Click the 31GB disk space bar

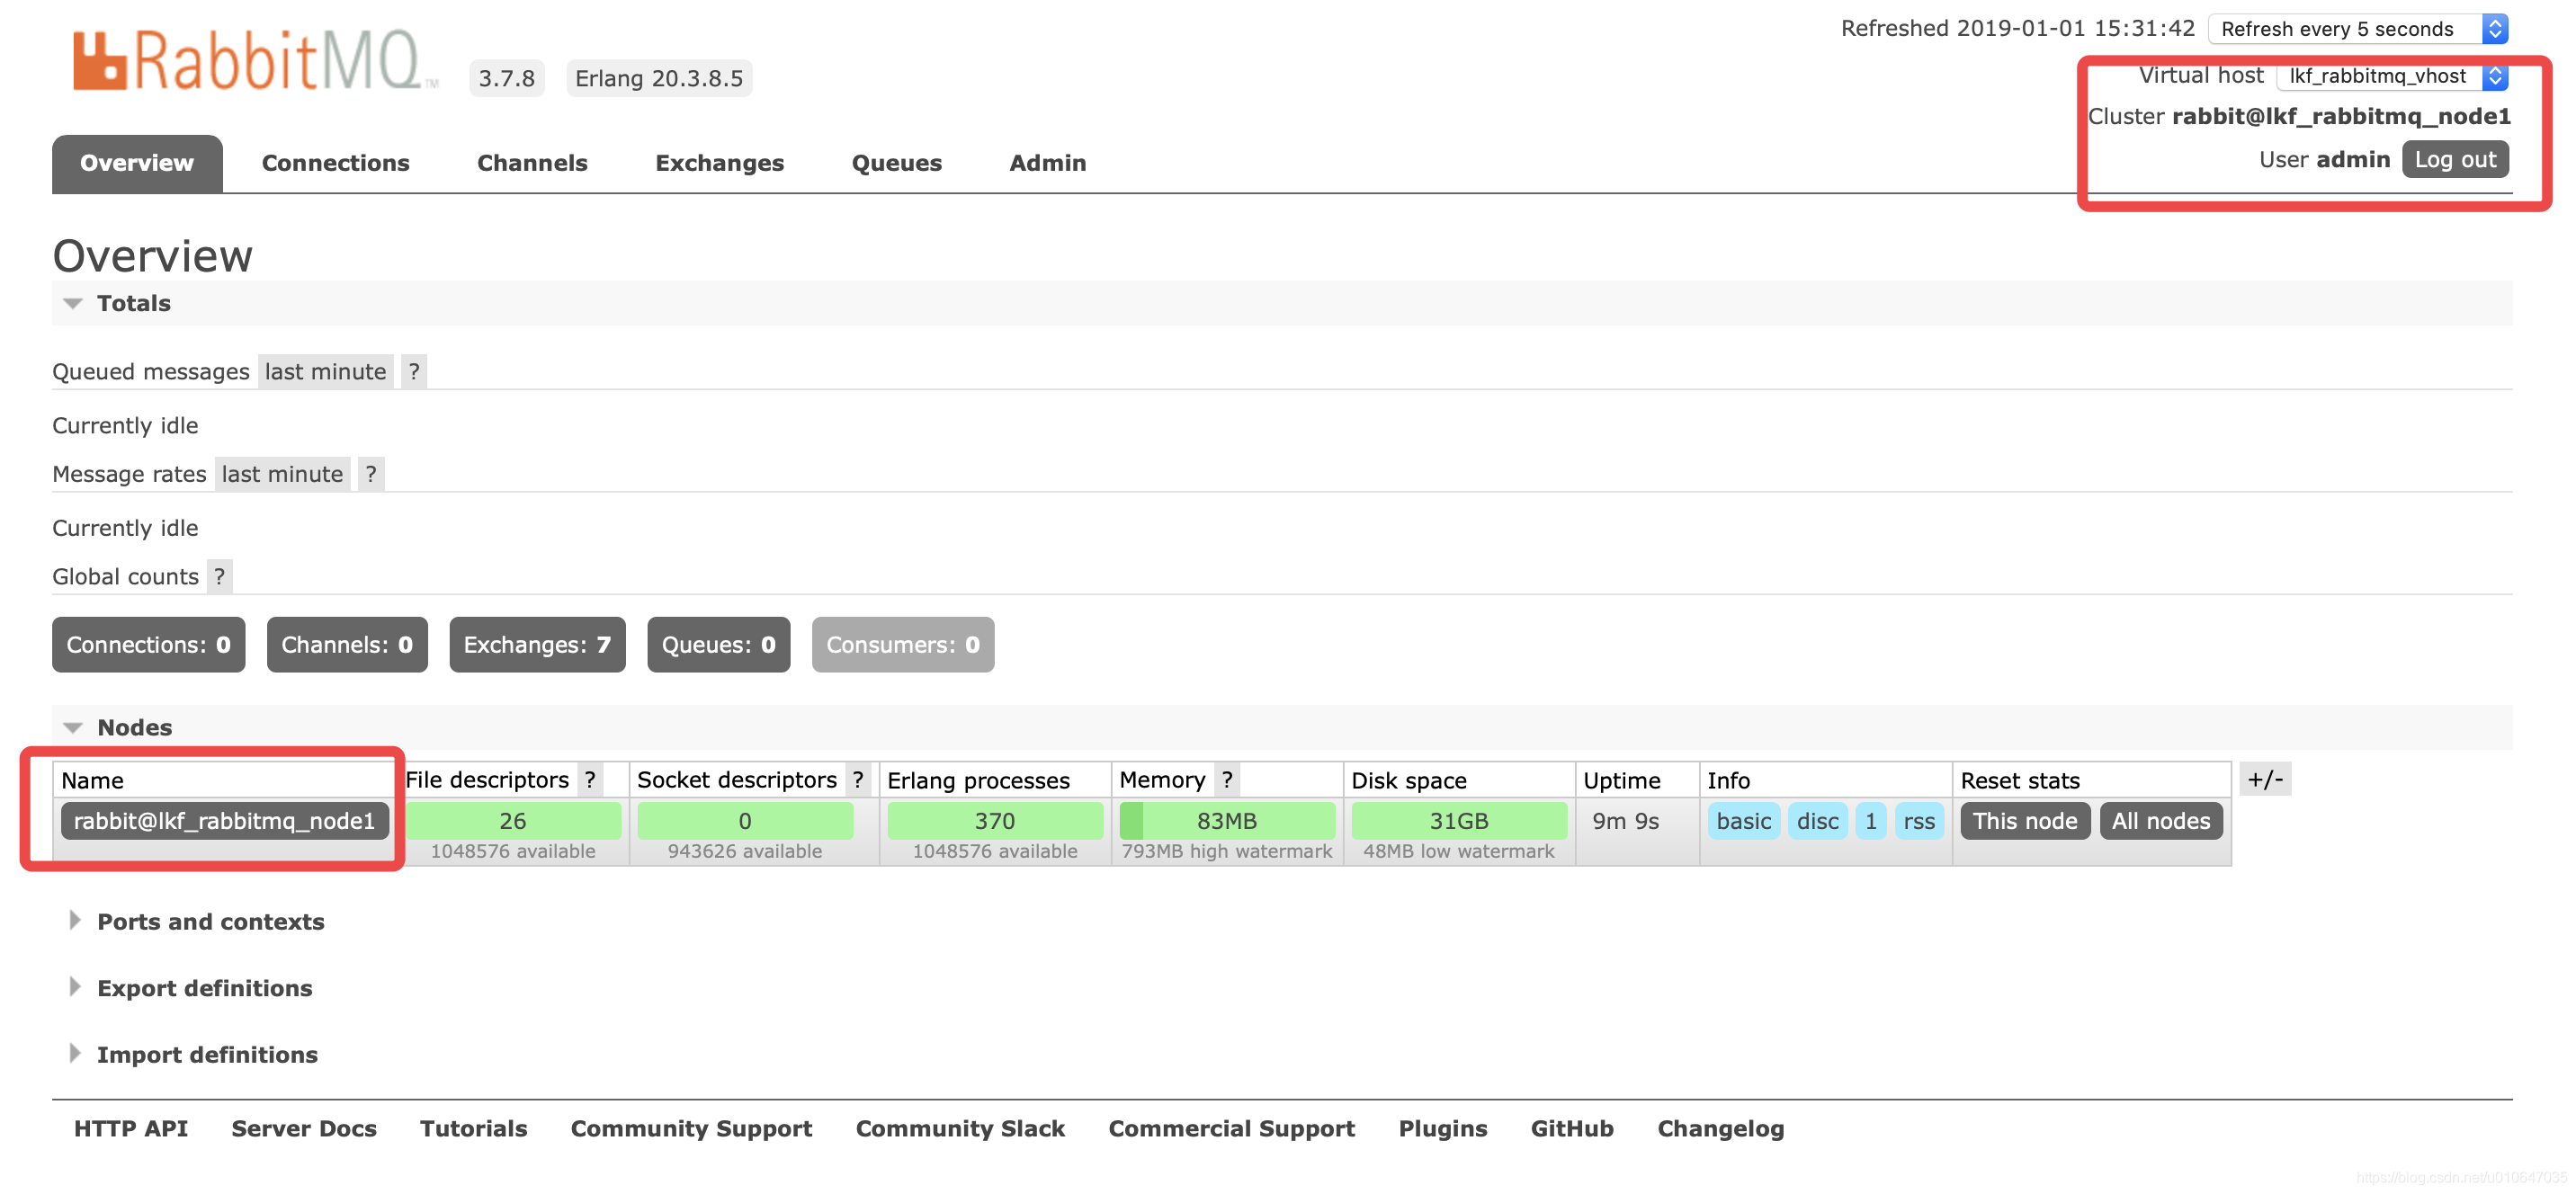click(x=1459, y=821)
